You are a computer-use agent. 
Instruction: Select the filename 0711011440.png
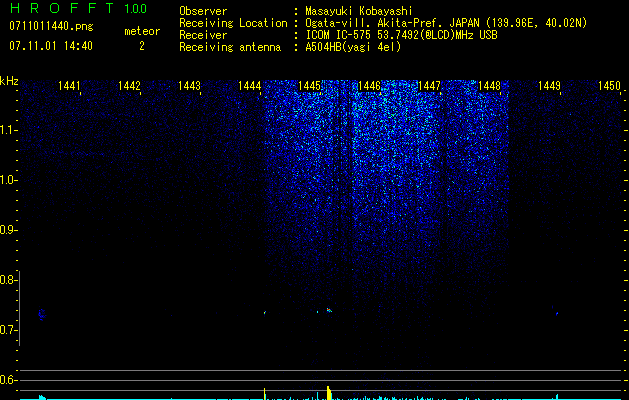(x=51, y=27)
